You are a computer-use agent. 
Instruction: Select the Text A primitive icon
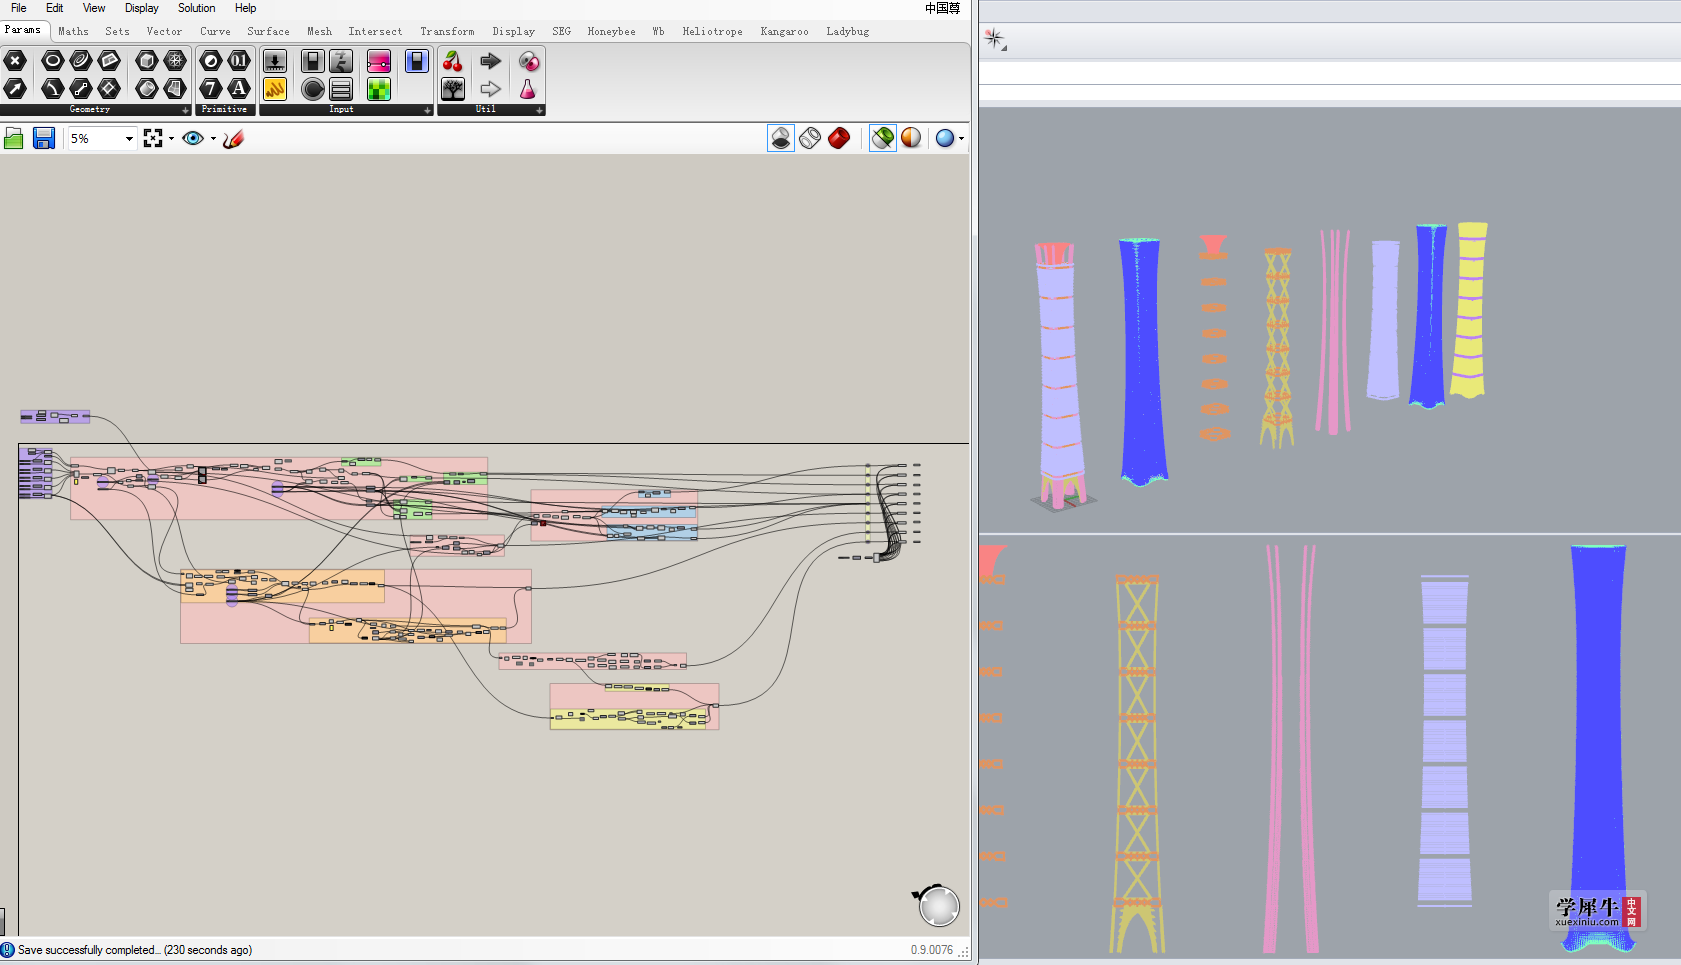pyautogui.click(x=239, y=89)
